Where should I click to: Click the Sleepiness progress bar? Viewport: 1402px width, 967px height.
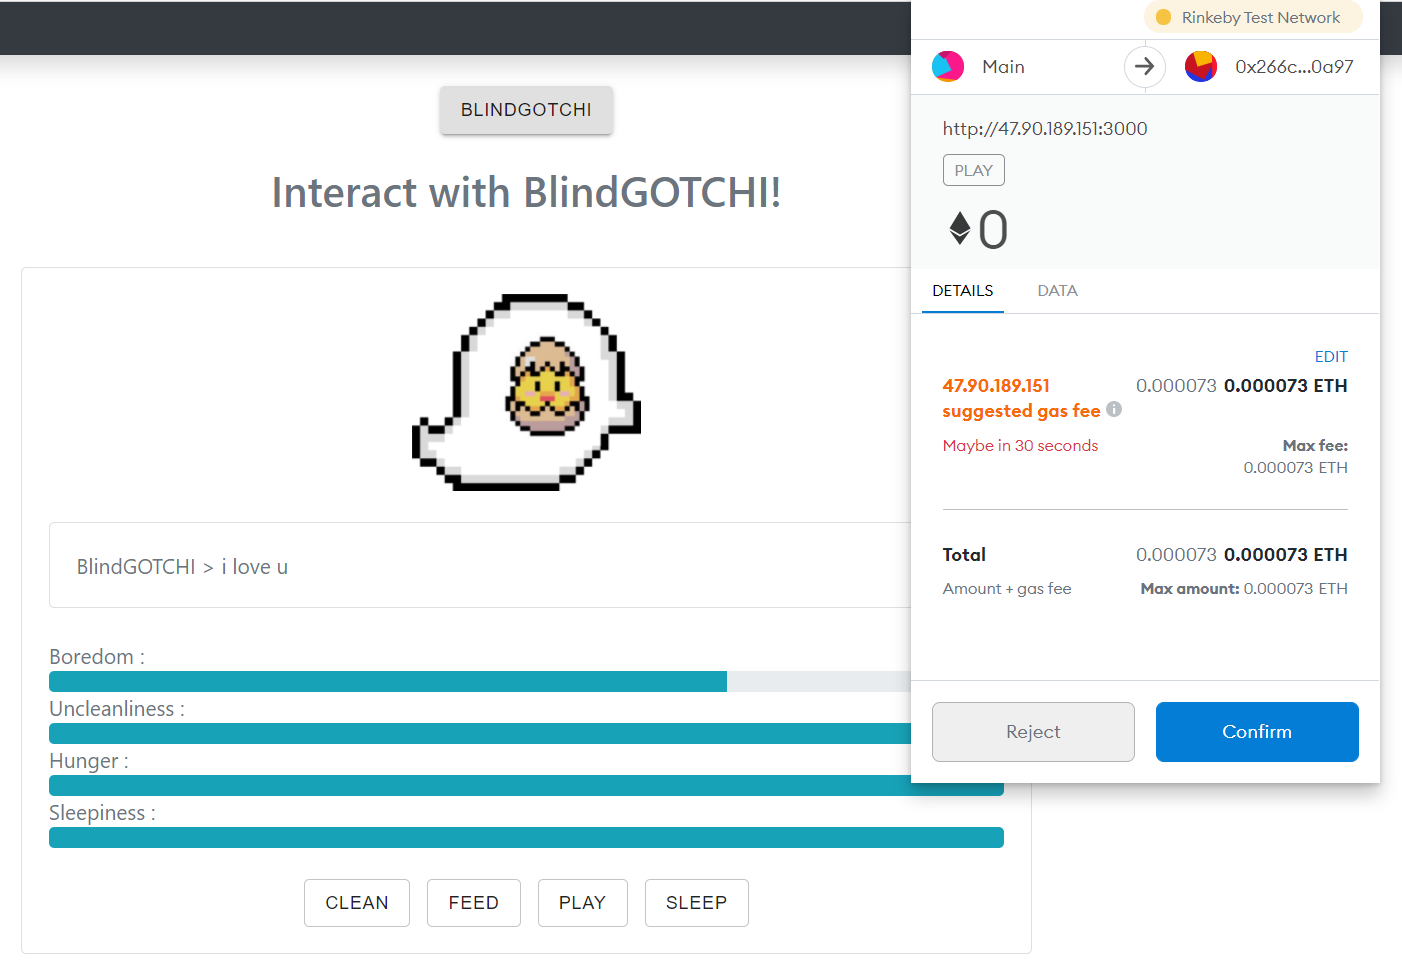[x=526, y=838]
